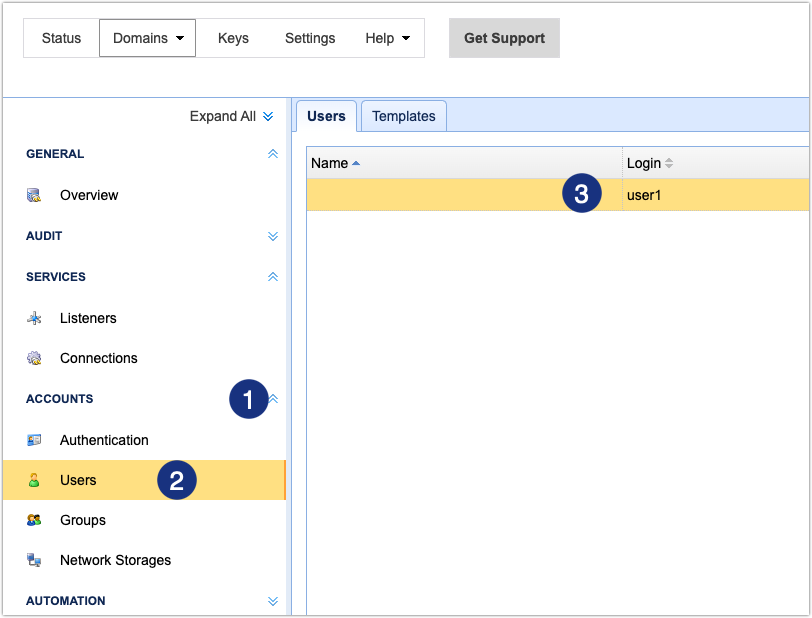Open the Keys menu item
The height and width of the screenshot is (618, 812).
pyautogui.click(x=233, y=38)
